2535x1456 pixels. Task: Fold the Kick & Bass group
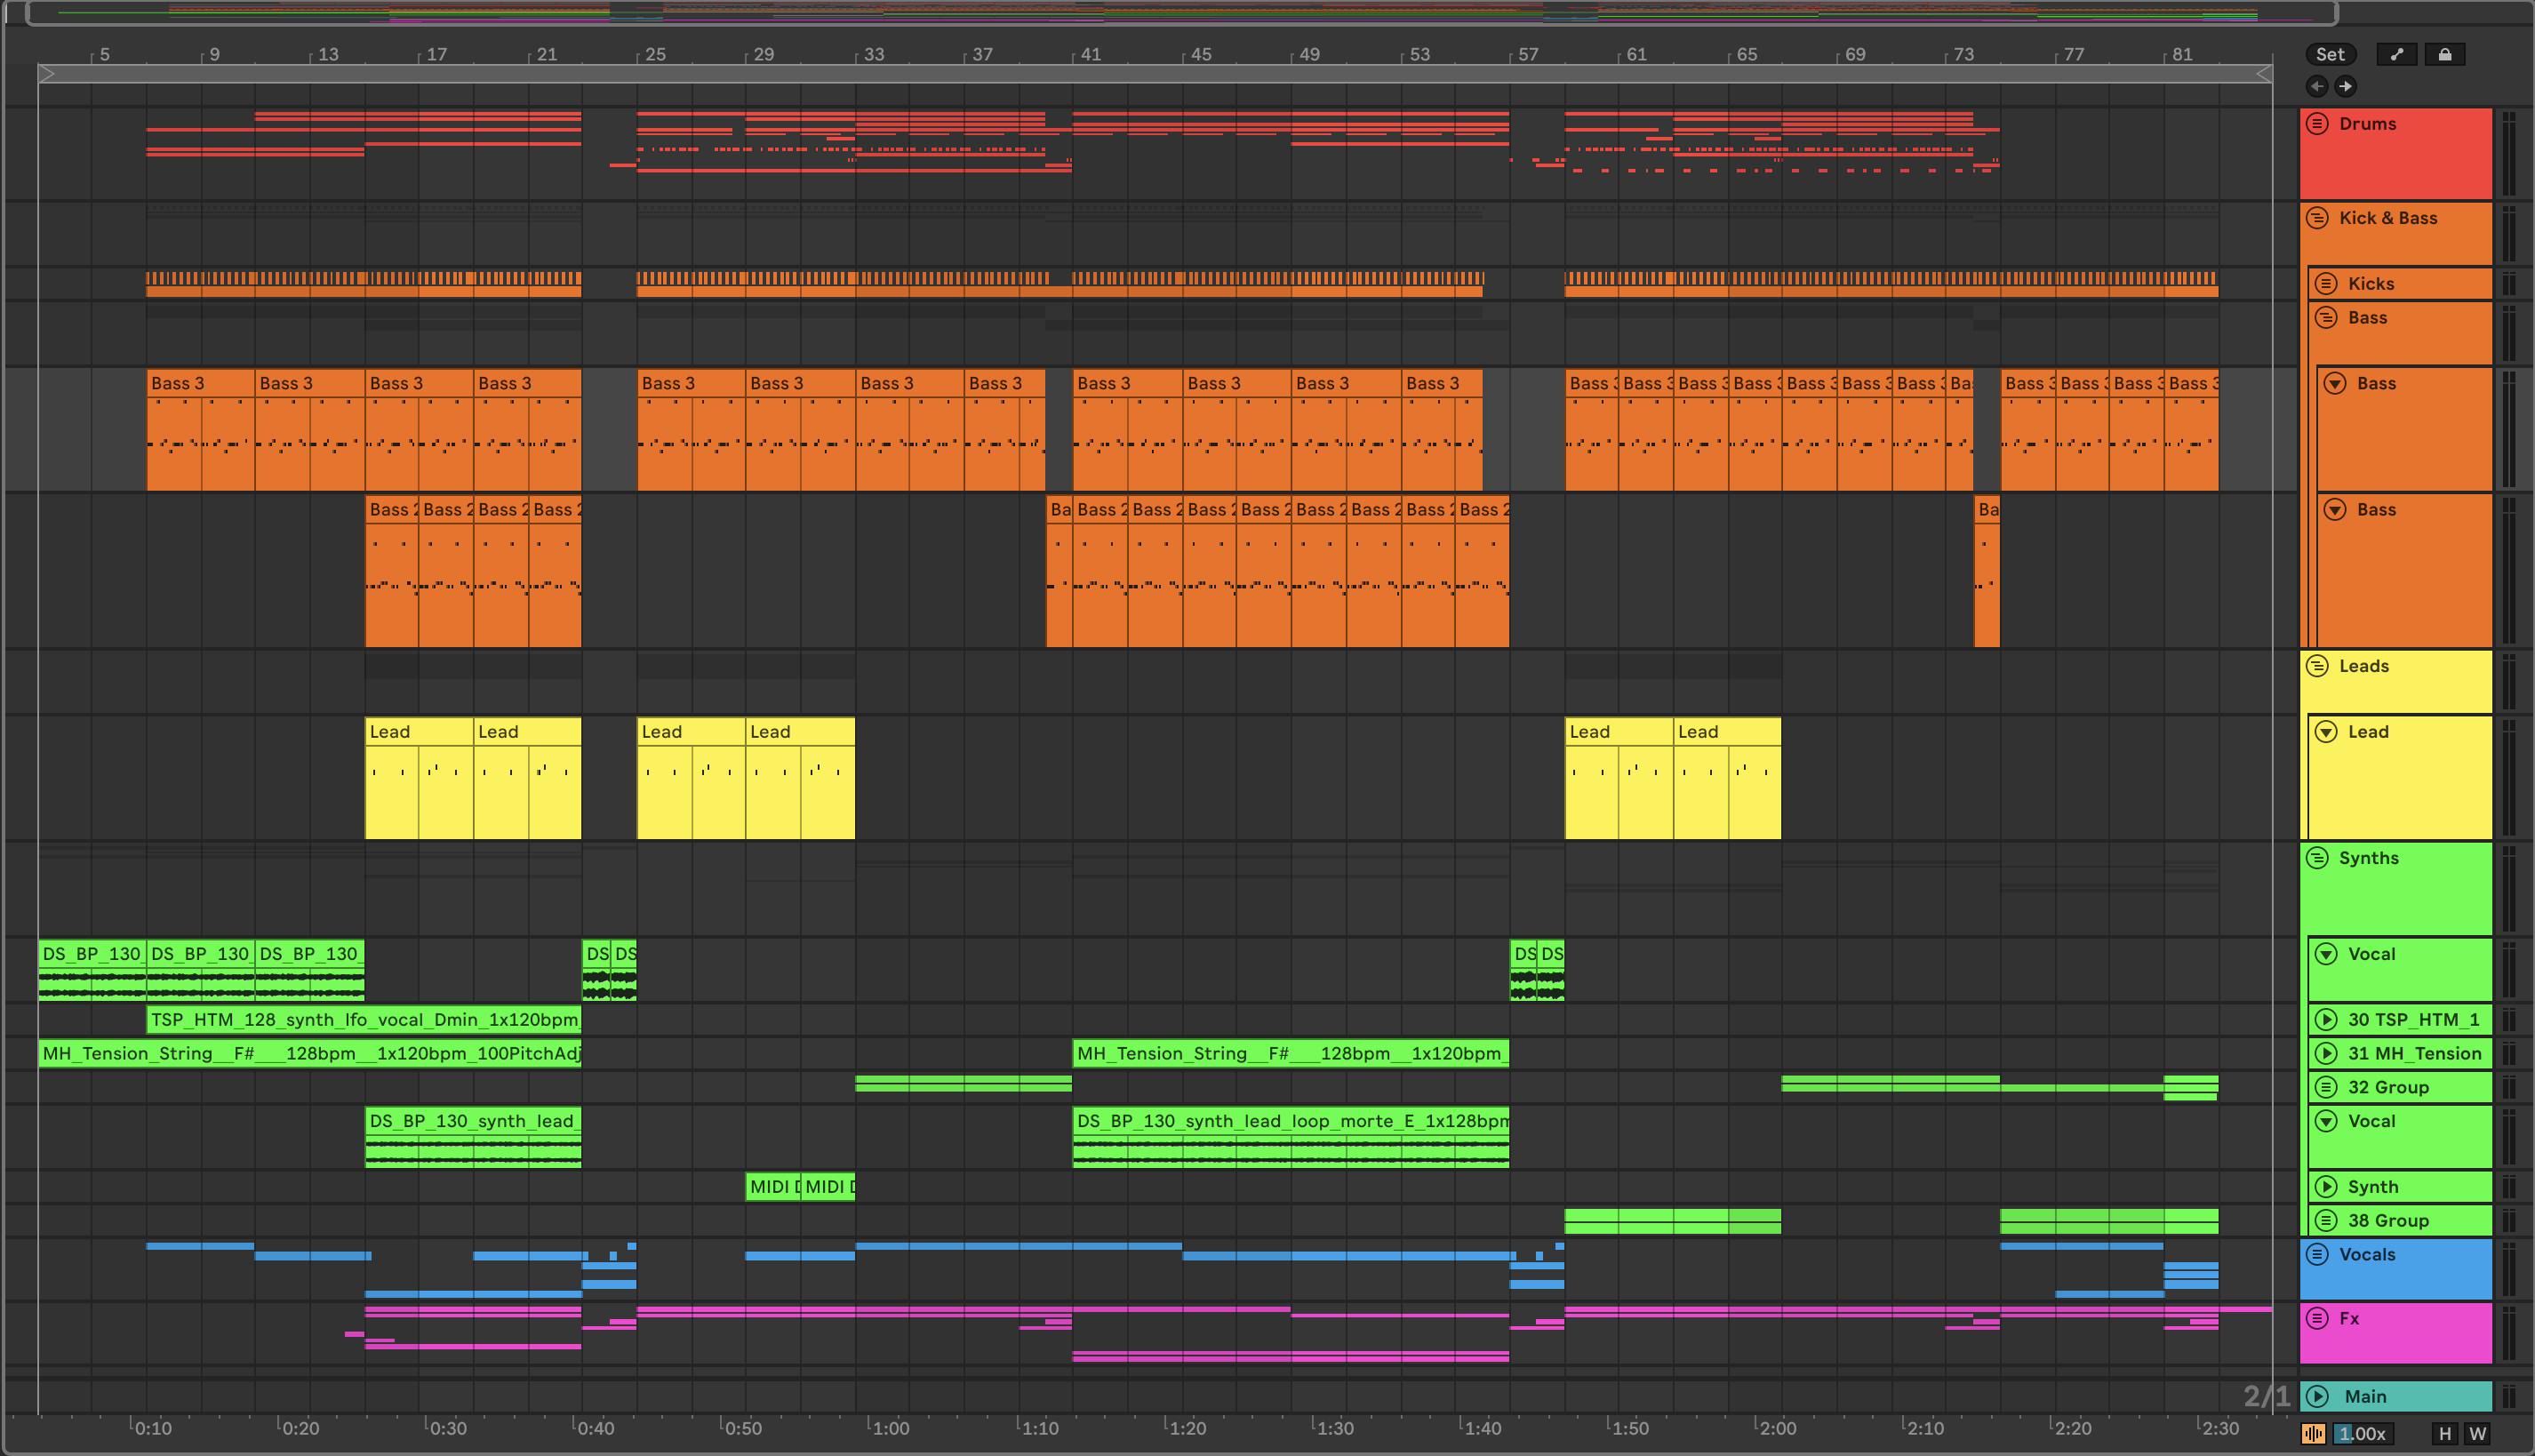(2317, 218)
